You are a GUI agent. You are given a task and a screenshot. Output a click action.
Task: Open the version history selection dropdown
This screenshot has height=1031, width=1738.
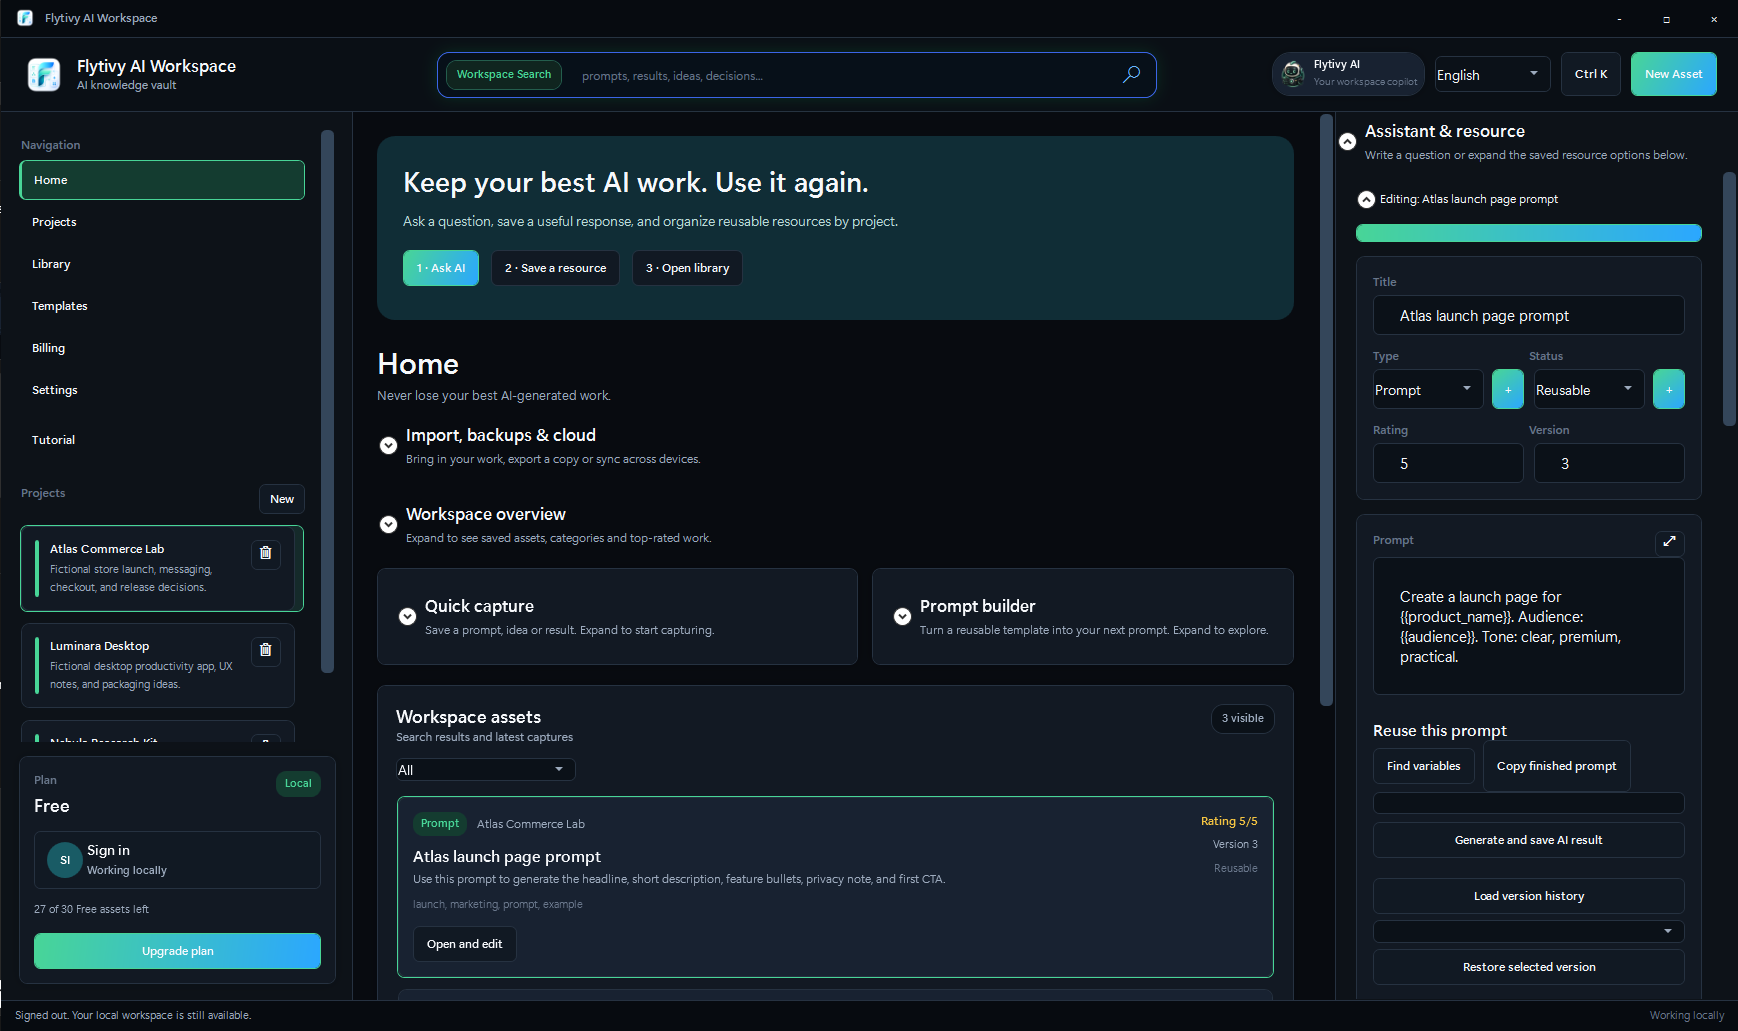1528,931
